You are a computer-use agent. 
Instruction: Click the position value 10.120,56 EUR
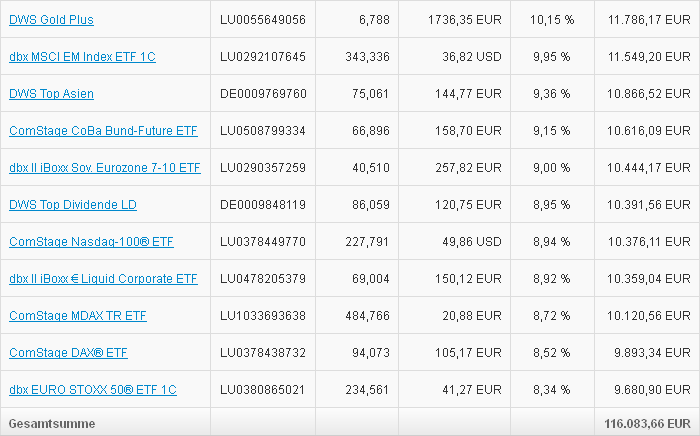click(649, 316)
